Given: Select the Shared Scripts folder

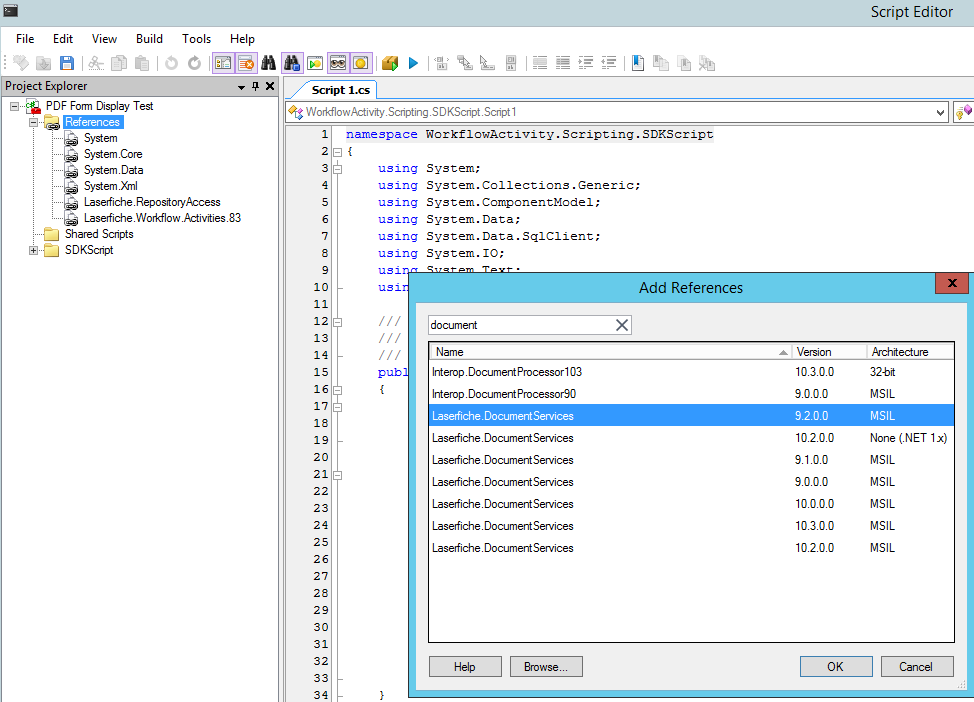Looking at the screenshot, I should [x=99, y=234].
